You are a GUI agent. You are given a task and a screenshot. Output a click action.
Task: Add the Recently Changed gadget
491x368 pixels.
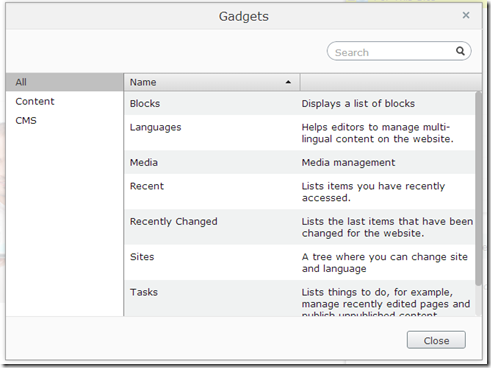(300, 227)
